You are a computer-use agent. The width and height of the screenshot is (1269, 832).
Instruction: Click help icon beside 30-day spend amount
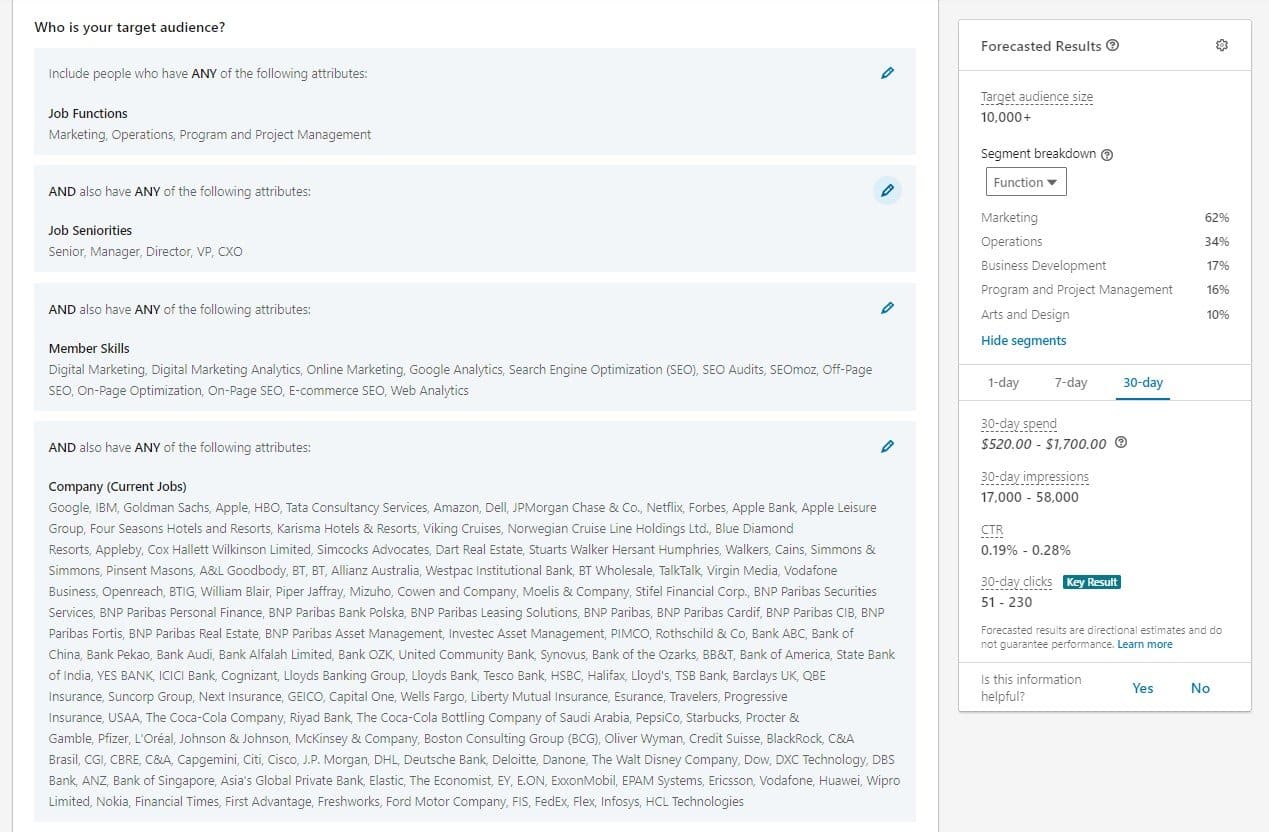pos(1121,443)
